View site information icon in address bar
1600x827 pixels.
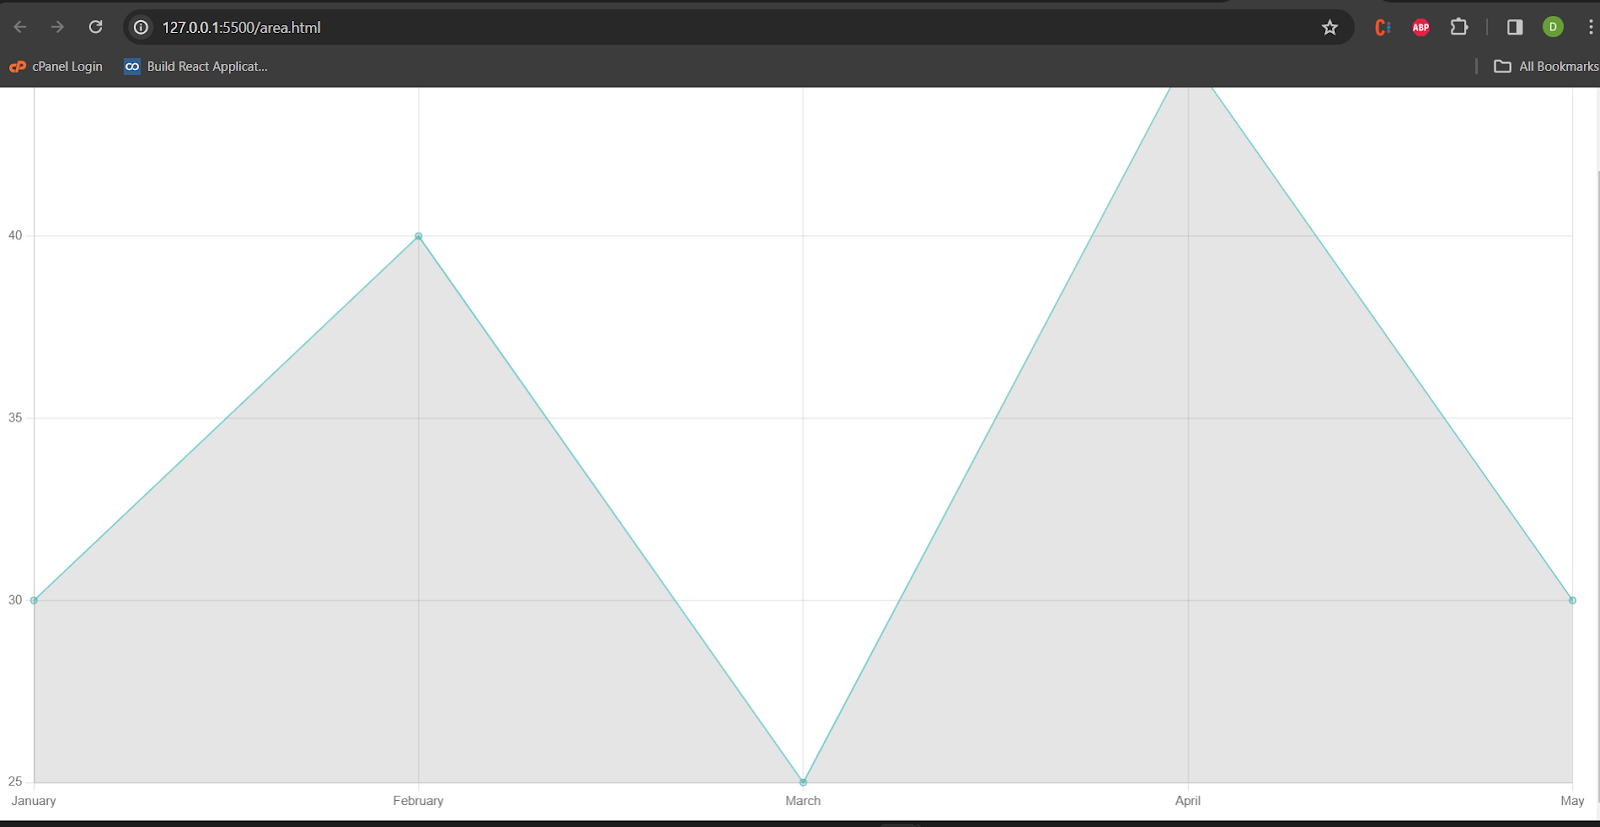pos(141,27)
